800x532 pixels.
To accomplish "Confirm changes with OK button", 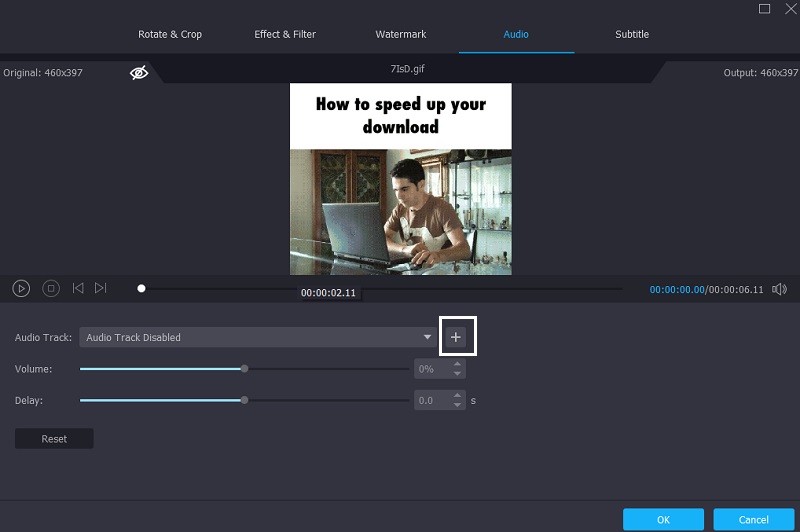I will [x=663, y=520].
